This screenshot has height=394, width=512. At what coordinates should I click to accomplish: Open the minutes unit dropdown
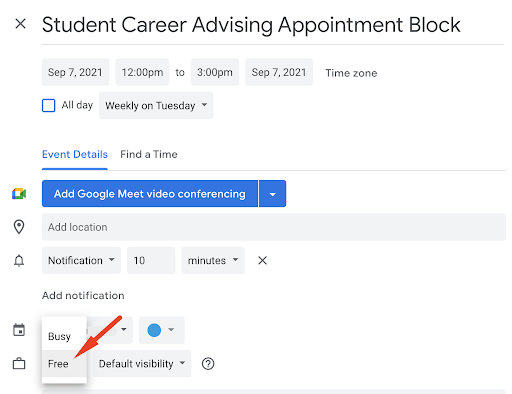[213, 260]
